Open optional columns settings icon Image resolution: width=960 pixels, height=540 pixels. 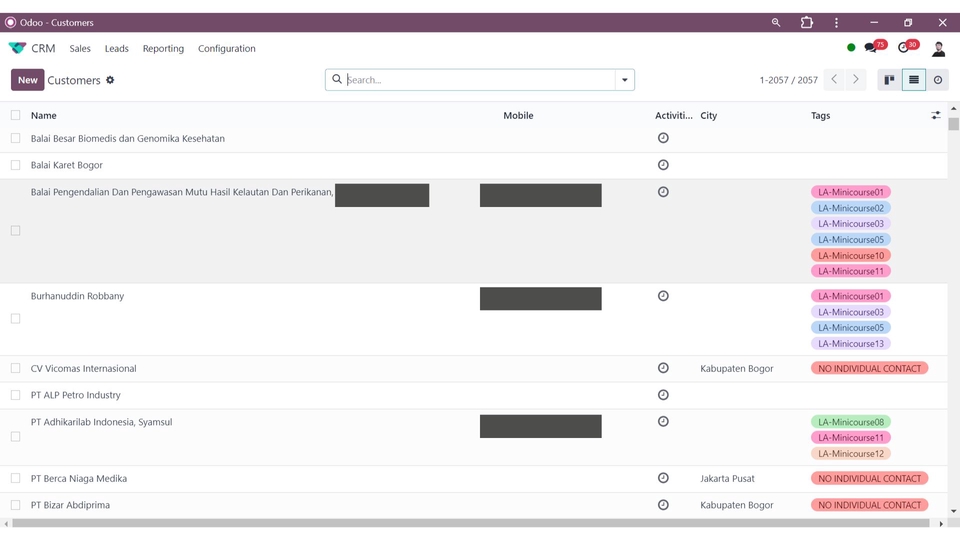coord(936,115)
